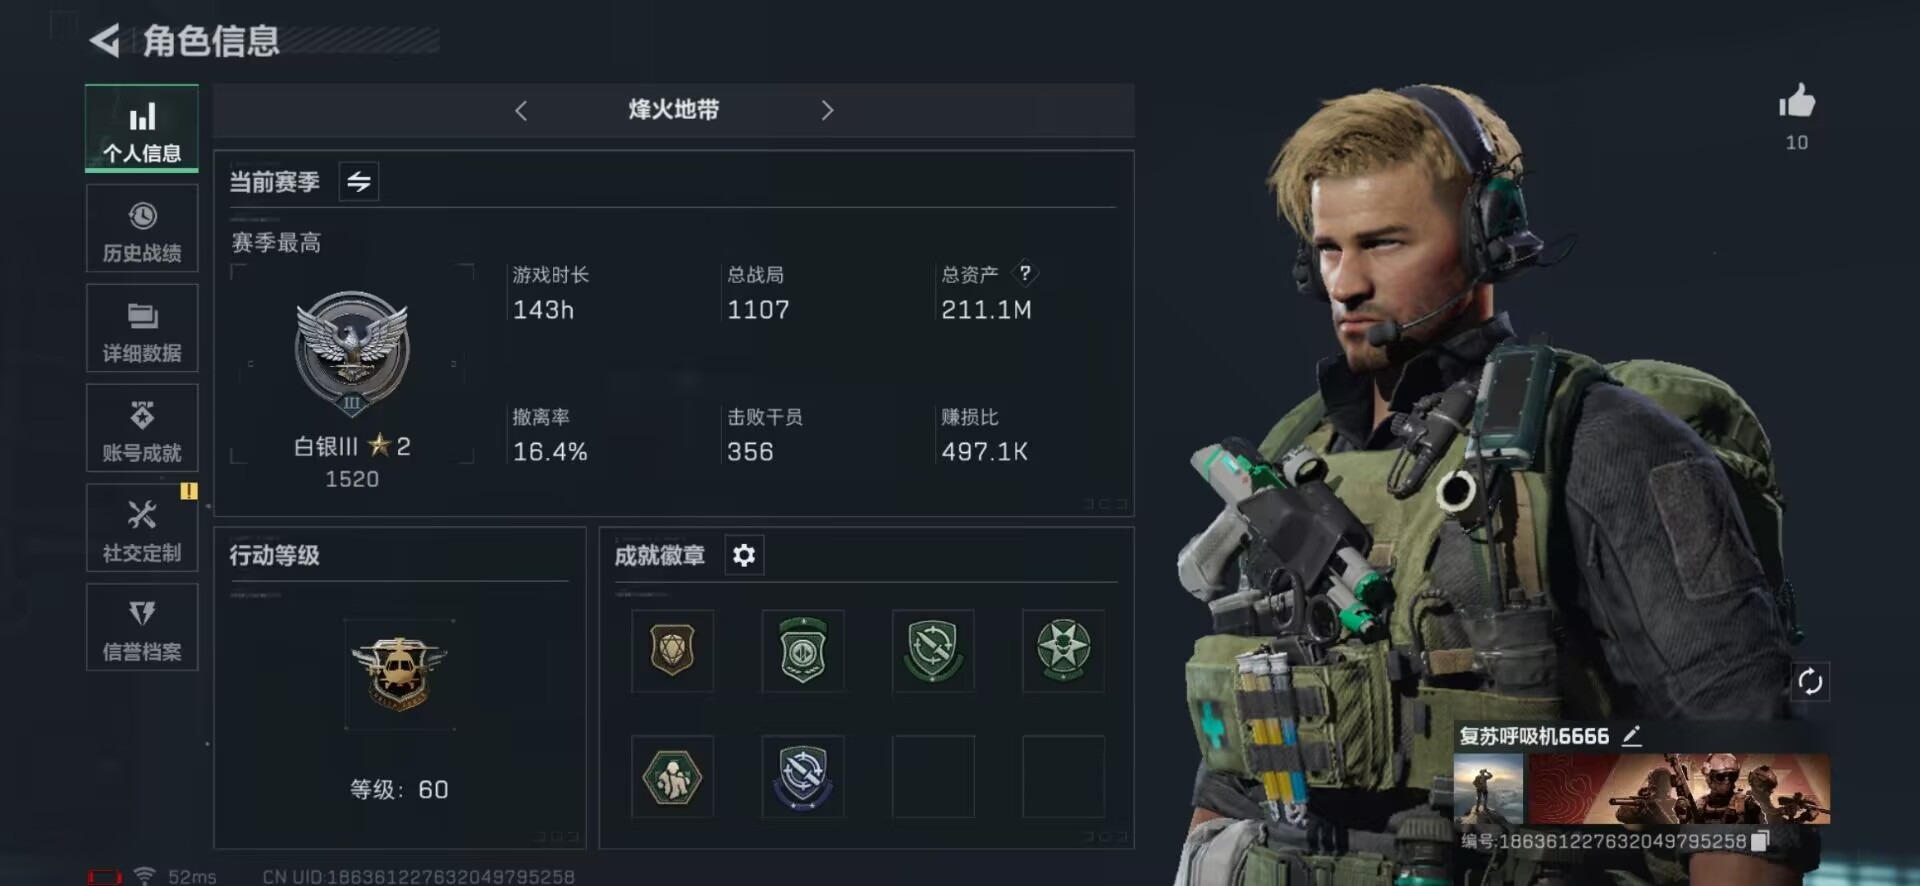
Task: Select the first empty badge slot
Action: pyautogui.click(x=933, y=777)
